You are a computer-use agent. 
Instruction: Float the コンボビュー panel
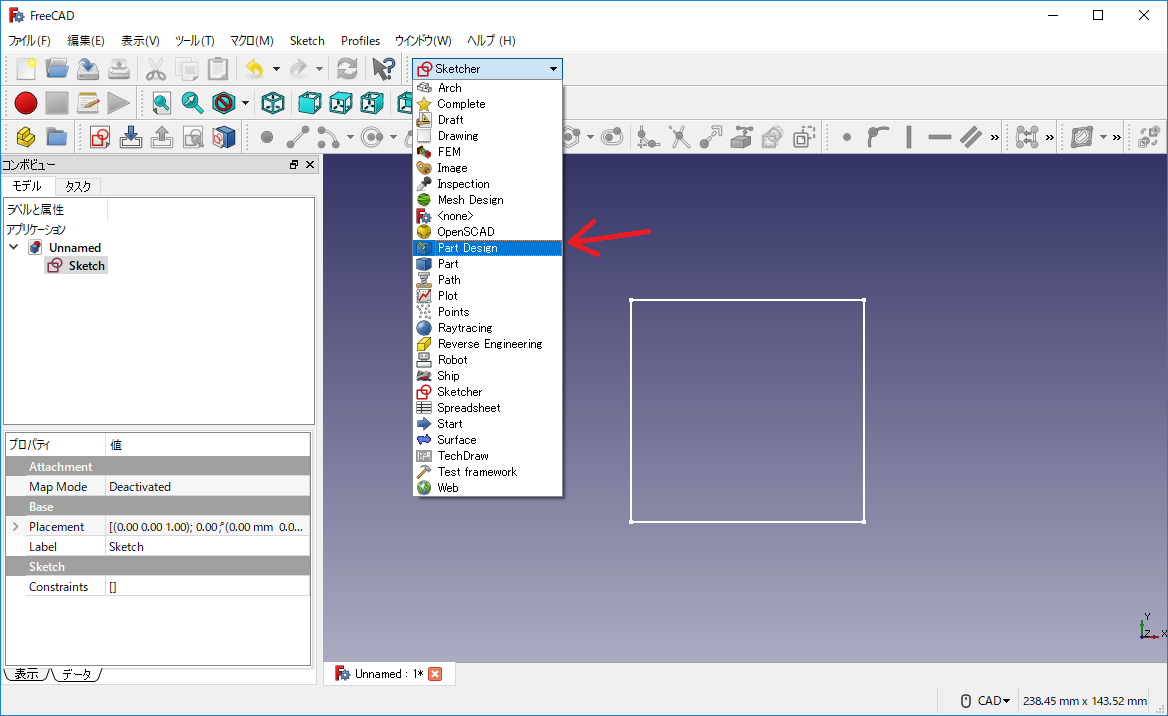pos(293,165)
